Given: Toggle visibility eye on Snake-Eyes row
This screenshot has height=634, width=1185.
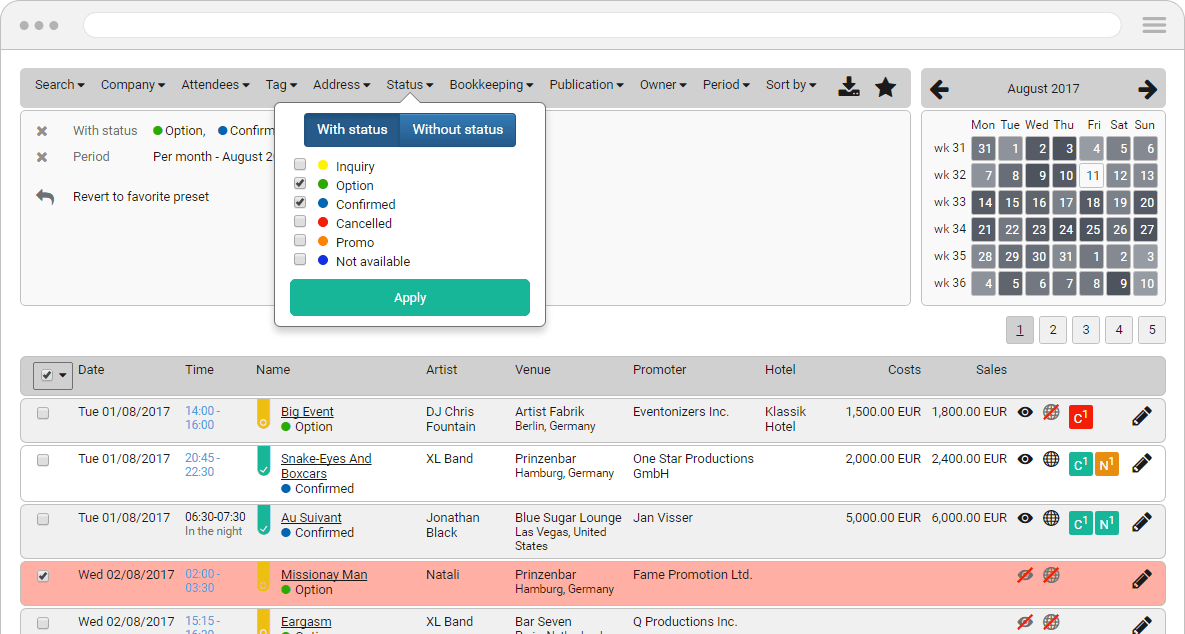Looking at the screenshot, I should click(1025, 459).
